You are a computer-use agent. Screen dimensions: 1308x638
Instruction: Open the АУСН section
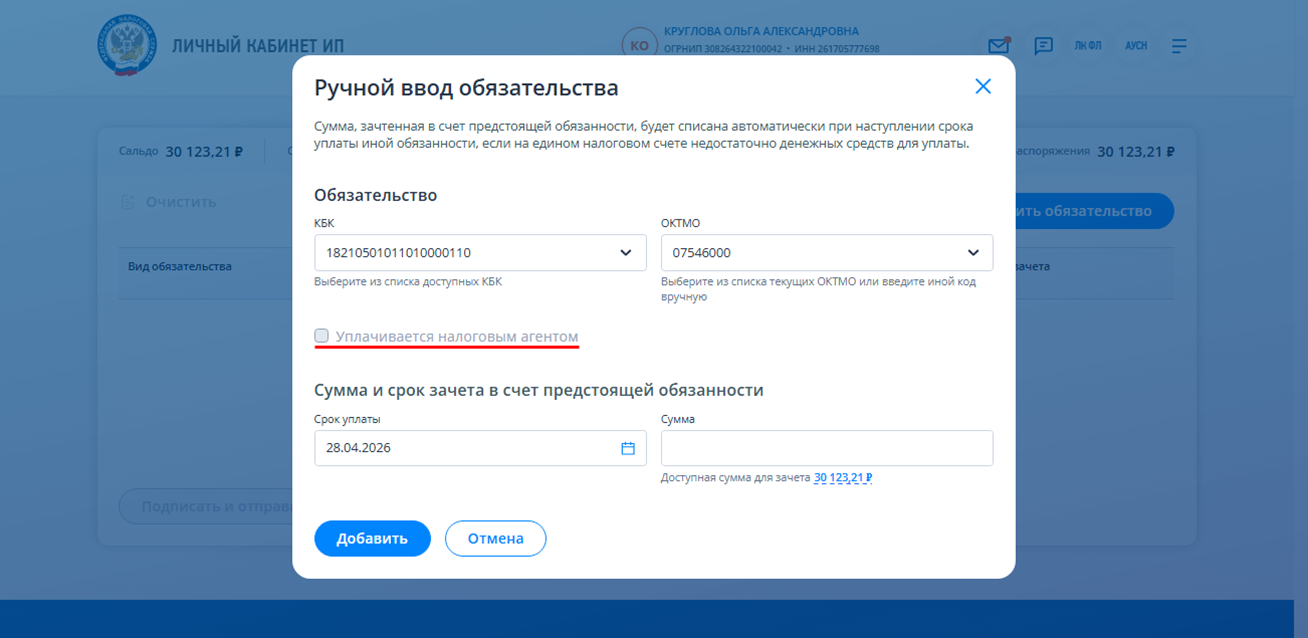[1136, 46]
